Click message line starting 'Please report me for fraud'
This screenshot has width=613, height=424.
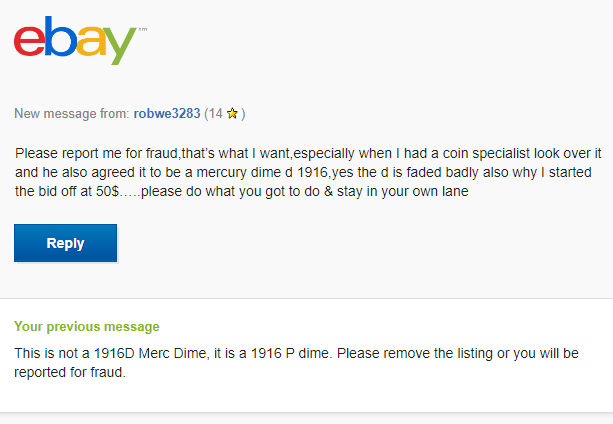click(x=90, y=153)
